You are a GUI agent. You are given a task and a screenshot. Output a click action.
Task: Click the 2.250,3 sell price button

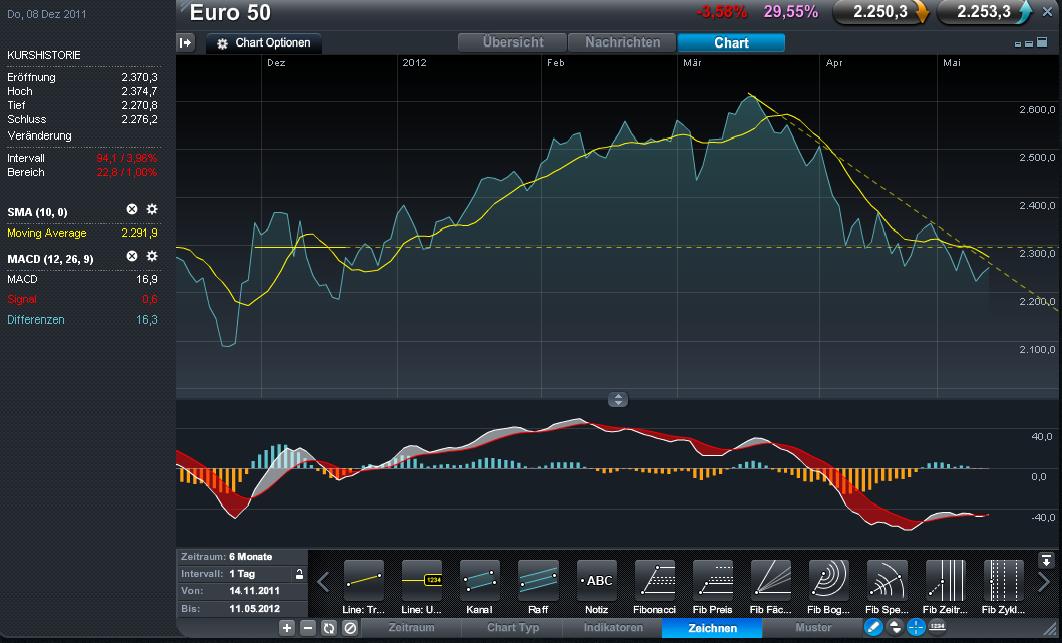[x=881, y=12]
